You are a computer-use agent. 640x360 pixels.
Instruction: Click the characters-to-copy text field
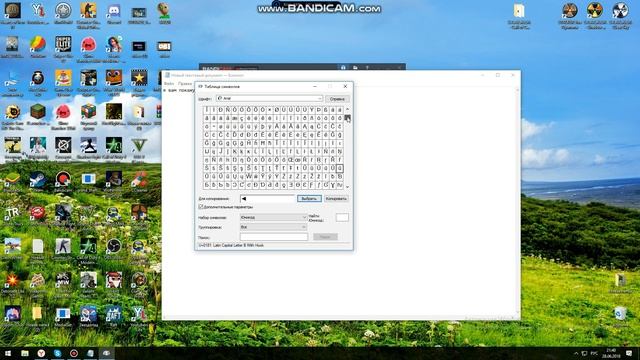tap(267, 199)
